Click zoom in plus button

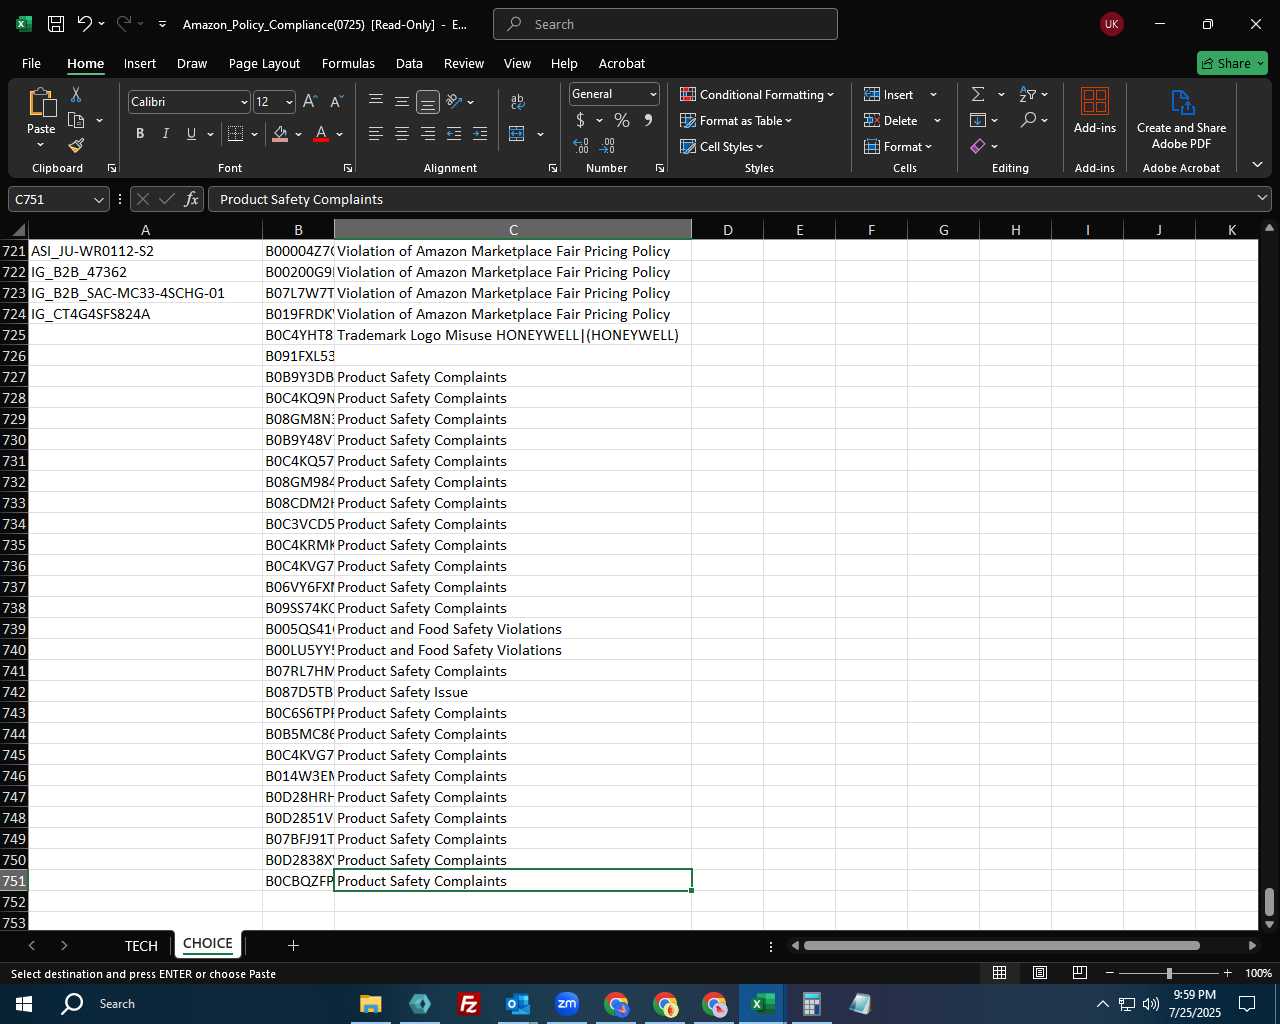pyautogui.click(x=1227, y=973)
